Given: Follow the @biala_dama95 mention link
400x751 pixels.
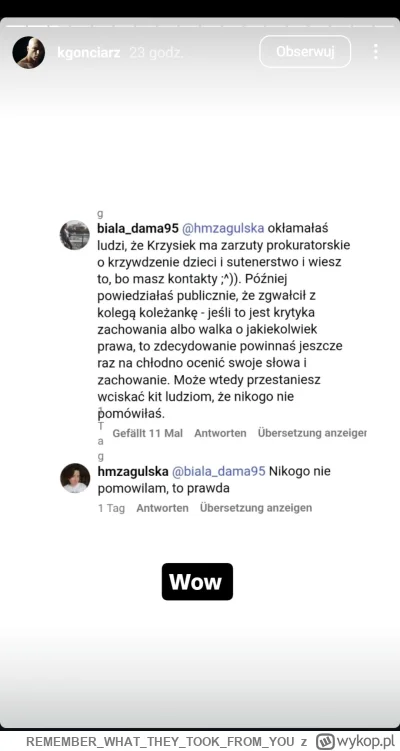Looking at the screenshot, I should click(218, 471).
